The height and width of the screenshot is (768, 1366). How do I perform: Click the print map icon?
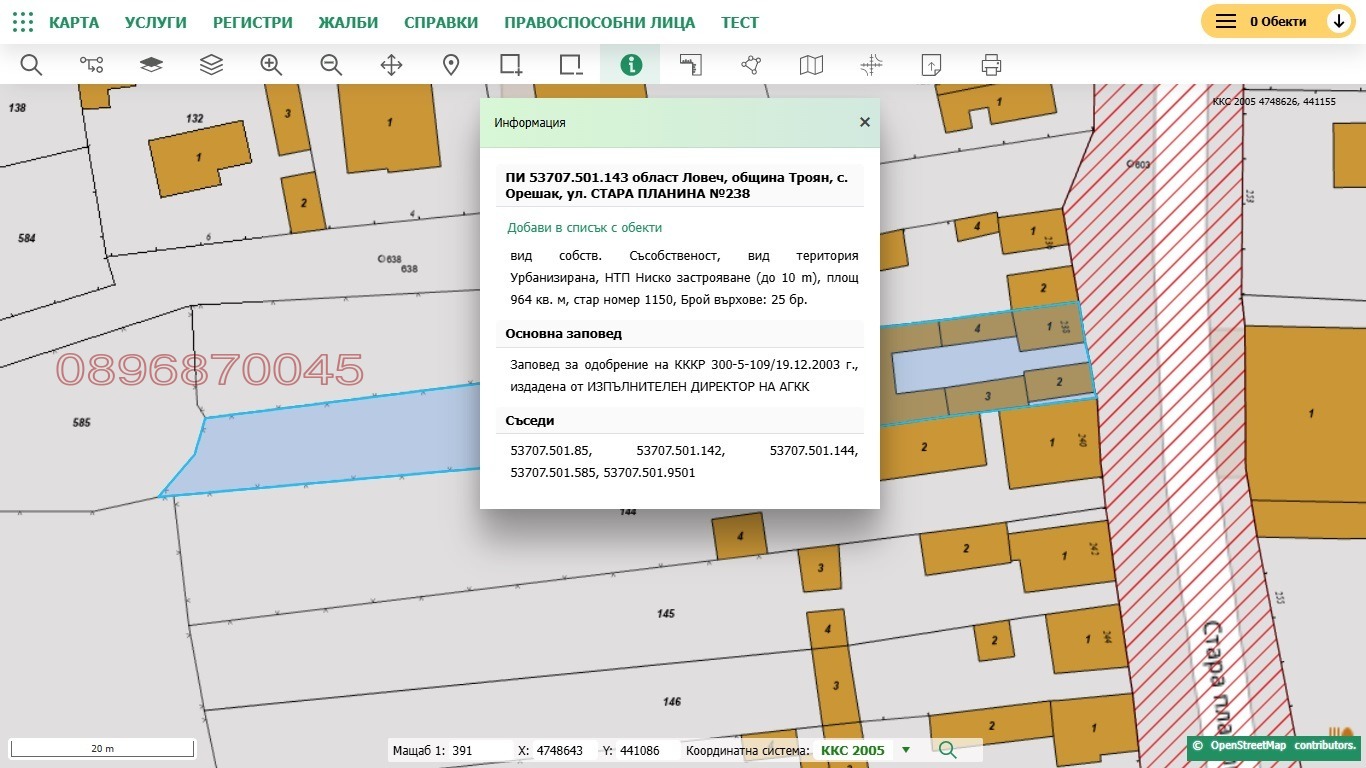(x=991, y=65)
